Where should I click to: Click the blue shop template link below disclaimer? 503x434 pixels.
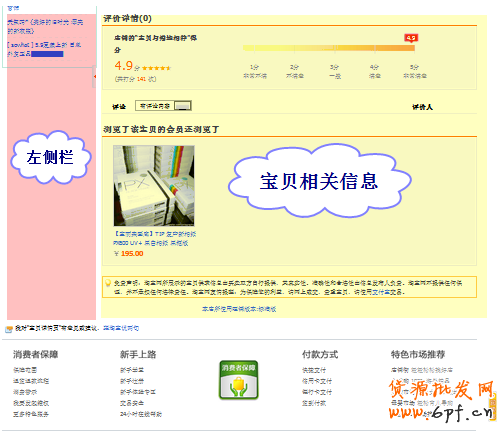coord(239,309)
